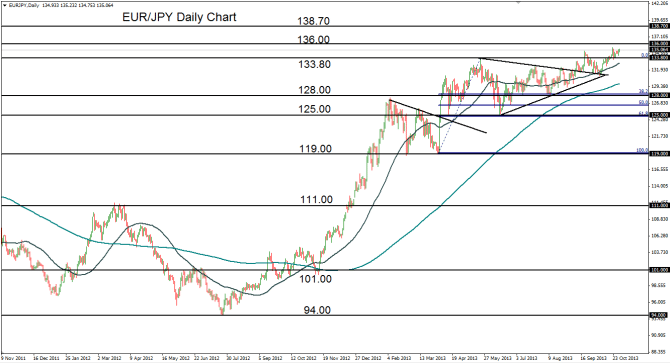Select the 111.00 black price tag
Image resolution: width=670 pixels, height=363 pixels.
tap(659, 205)
